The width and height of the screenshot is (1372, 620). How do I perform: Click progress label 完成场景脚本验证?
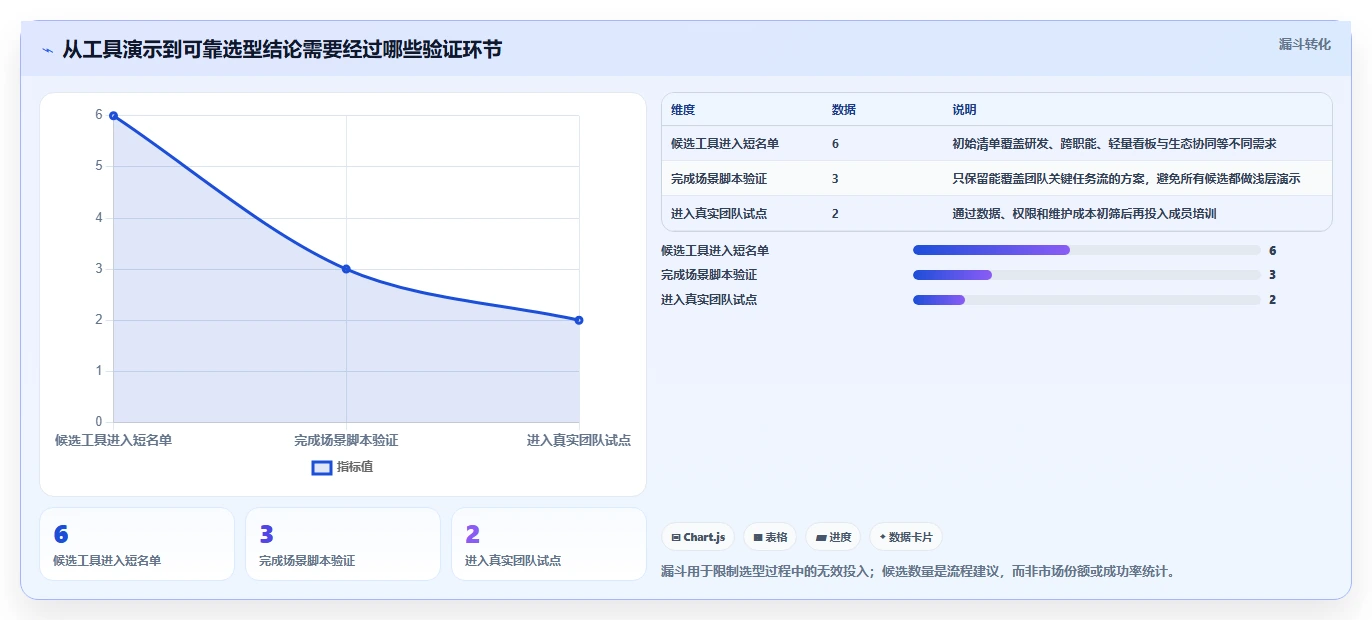click(709, 275)
